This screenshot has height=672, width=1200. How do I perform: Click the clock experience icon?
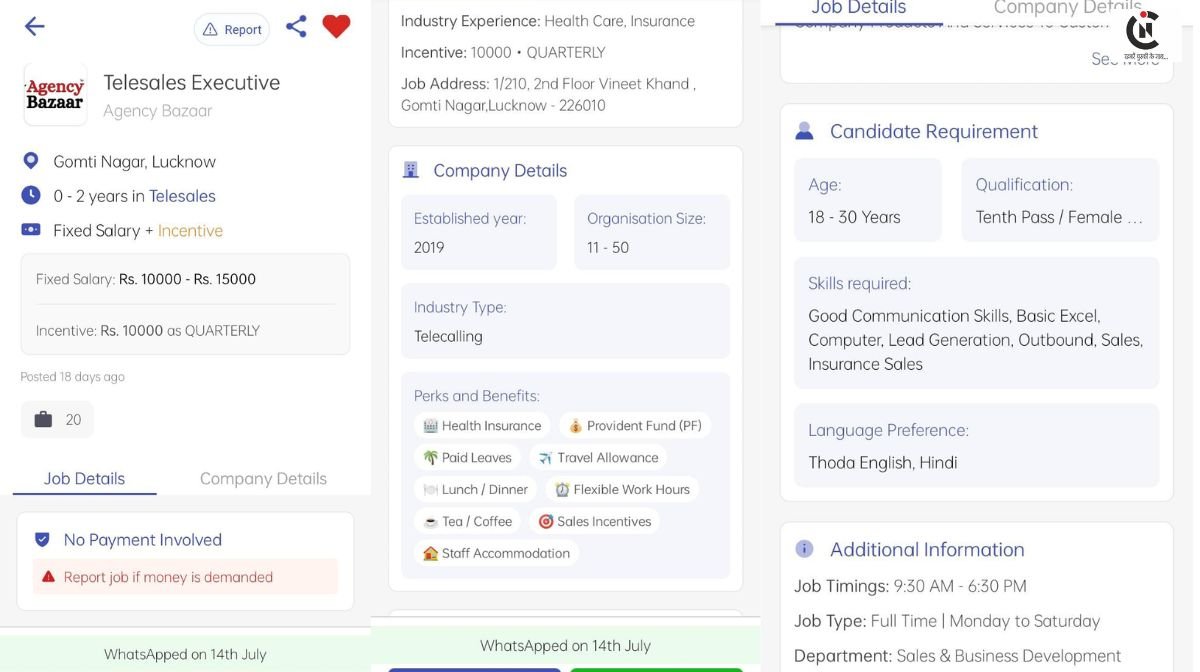pyautogui.click(x=31, y=195)
